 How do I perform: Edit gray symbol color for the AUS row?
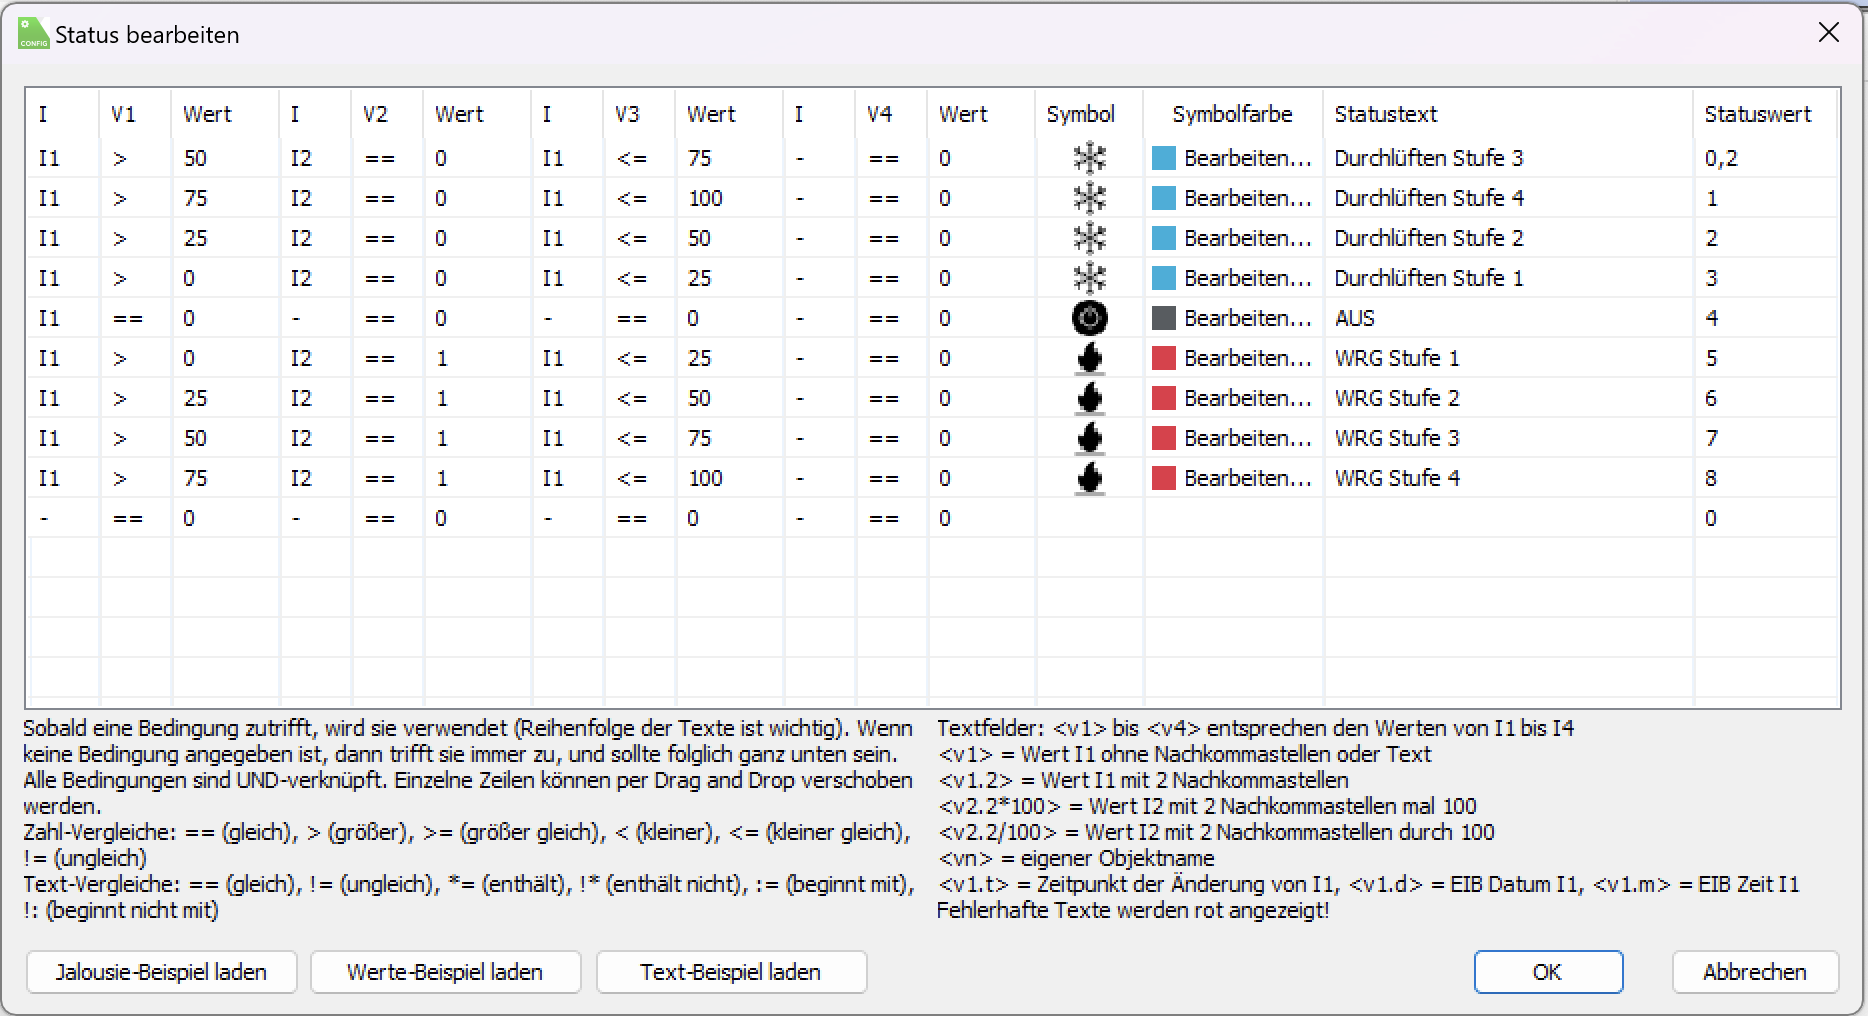[x=1232, y=318]
